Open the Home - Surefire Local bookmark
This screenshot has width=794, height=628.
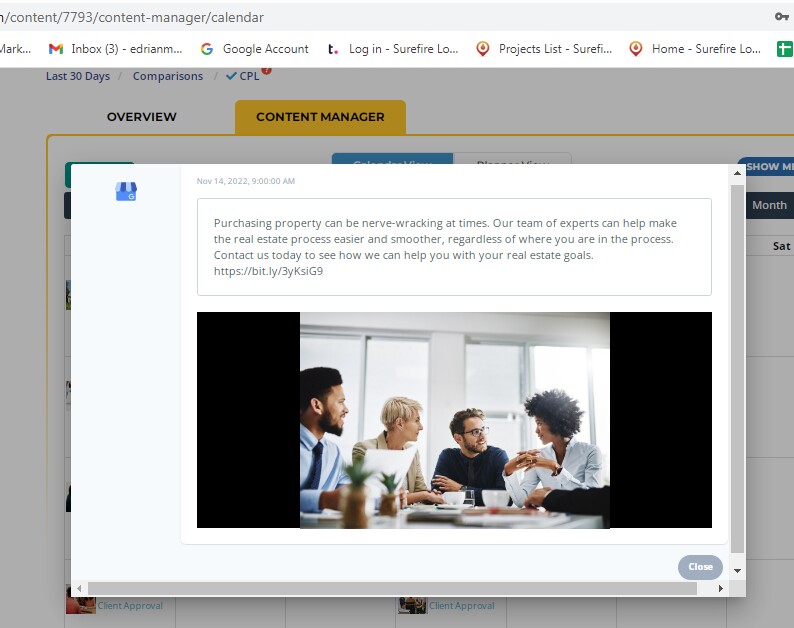(x=695, y=49)
